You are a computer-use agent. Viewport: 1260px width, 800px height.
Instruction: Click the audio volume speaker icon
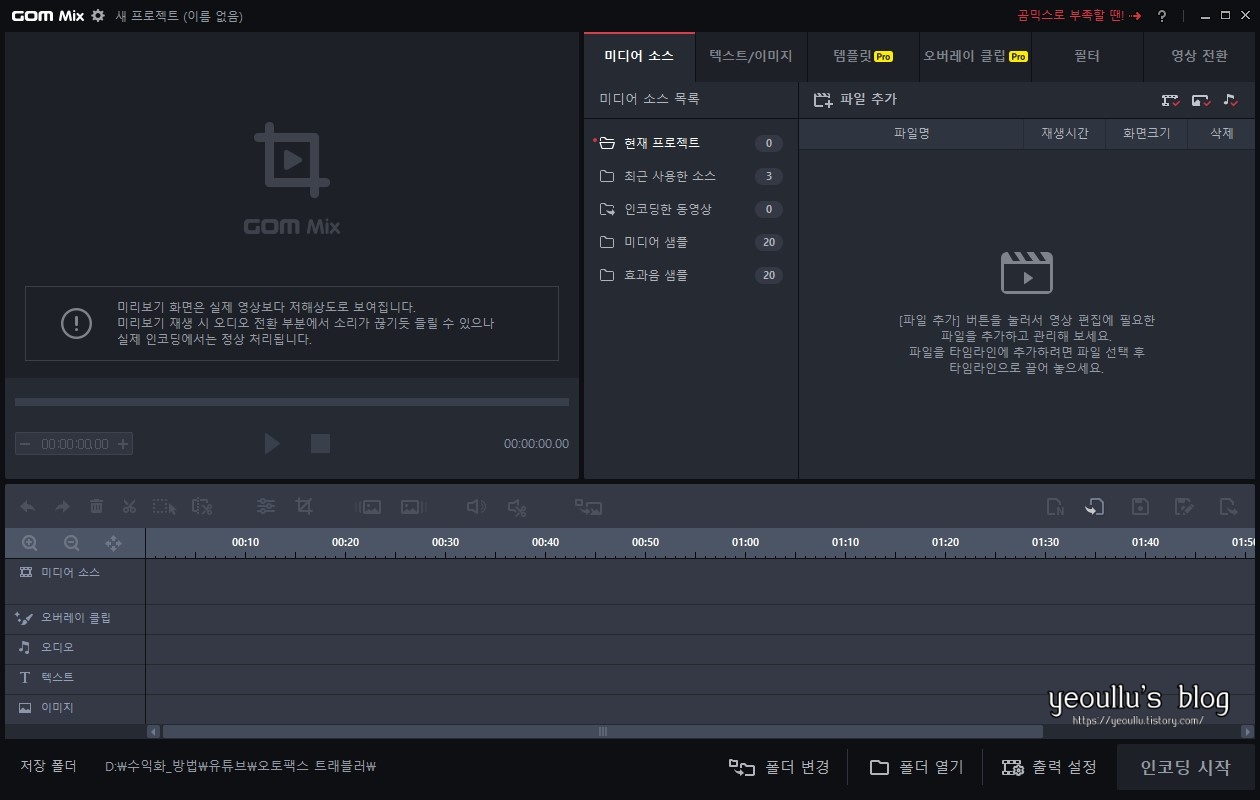coord(477,507)
